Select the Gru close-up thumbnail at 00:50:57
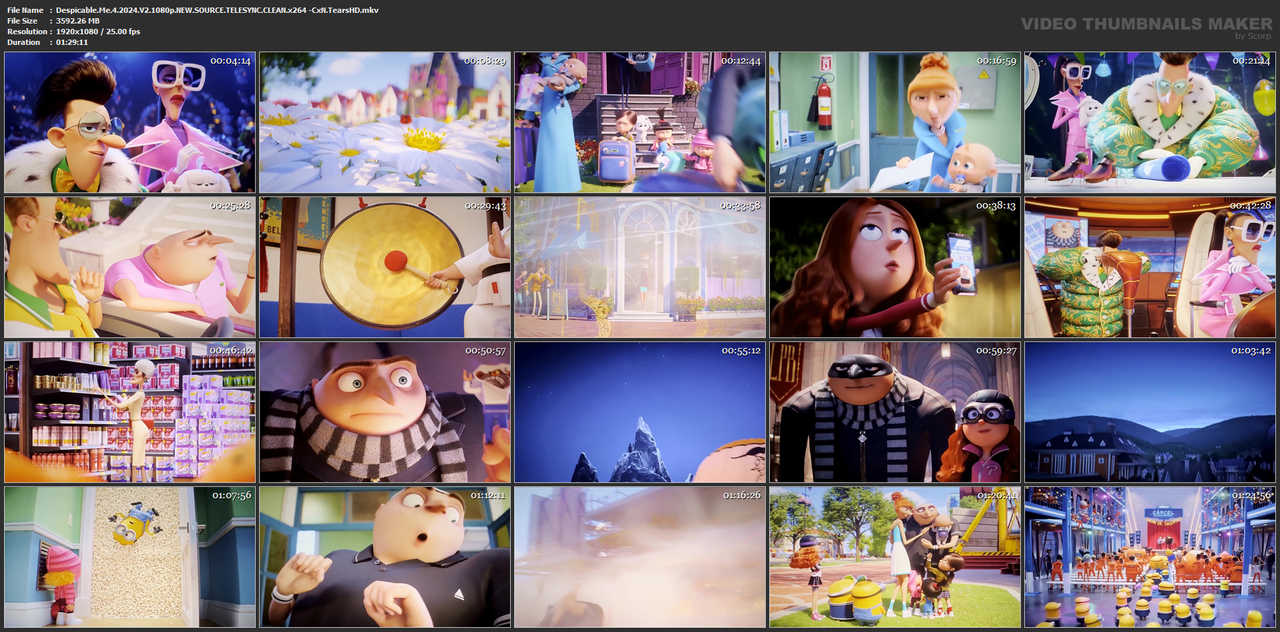1280x632 pixels. (385, 412)
